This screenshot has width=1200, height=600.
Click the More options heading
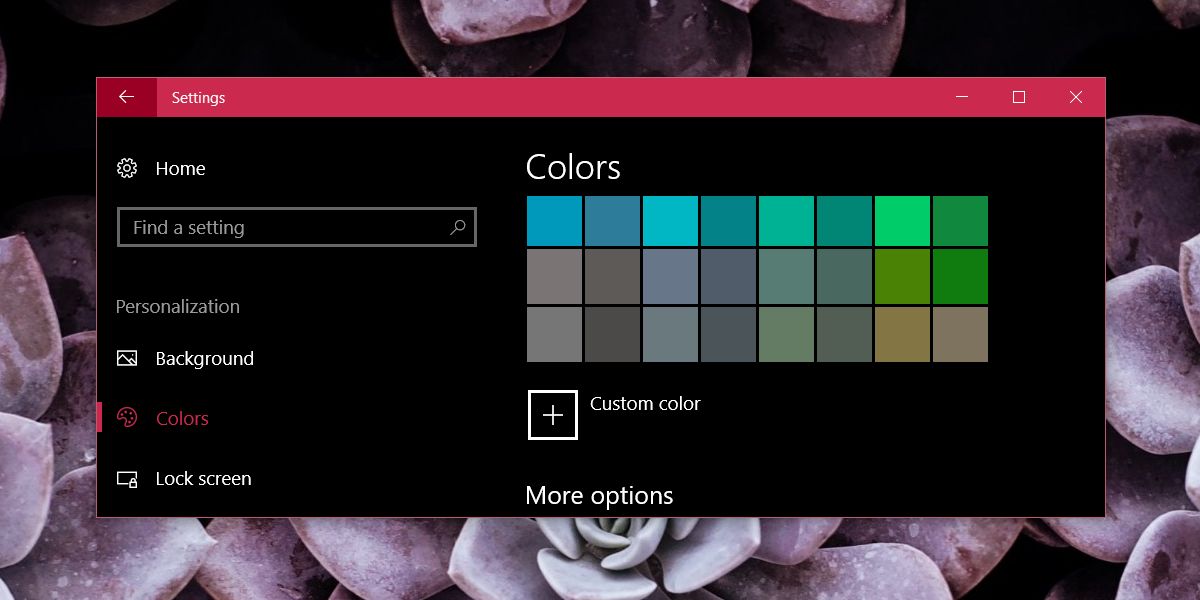pyautogui.click(x=599, y=496)
